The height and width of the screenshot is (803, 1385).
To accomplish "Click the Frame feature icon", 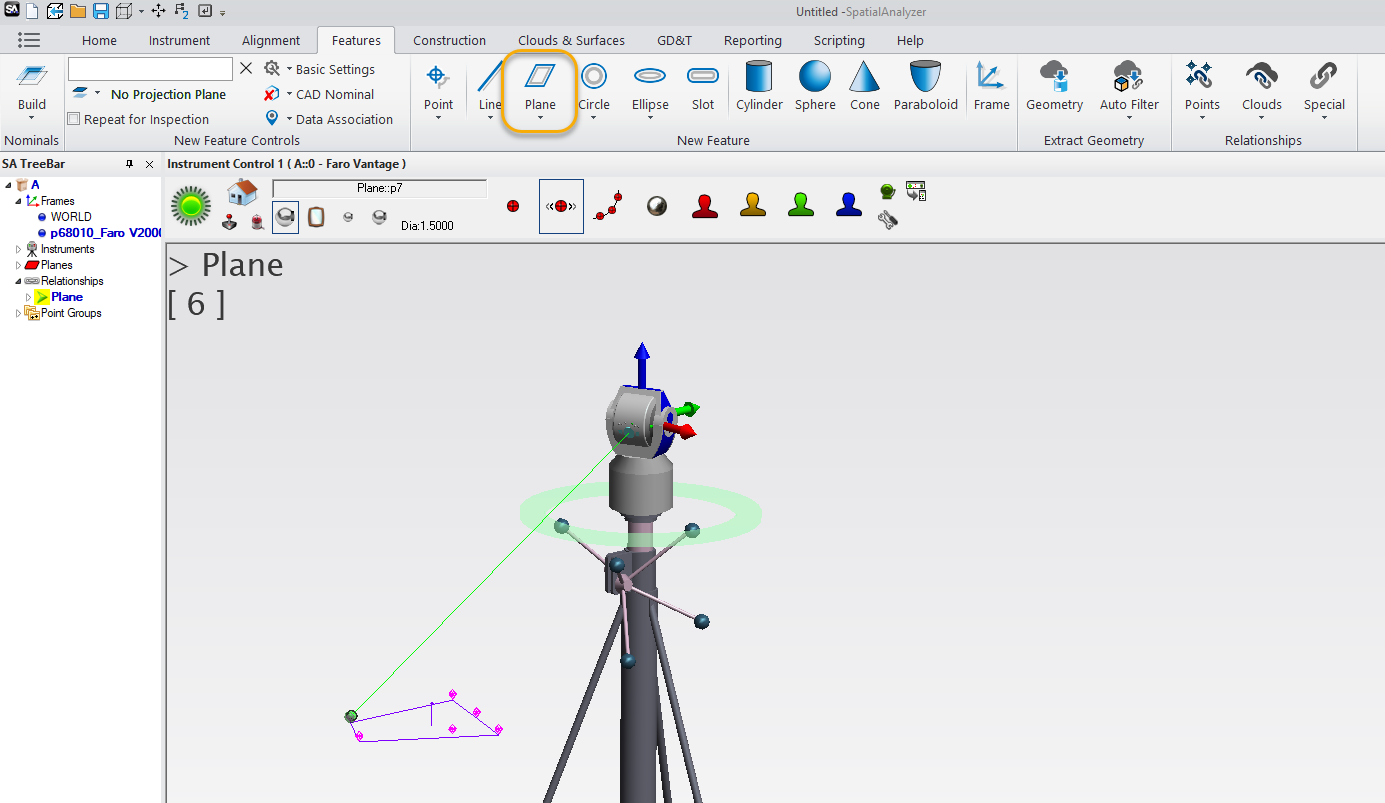I will (x=991, y=86).
